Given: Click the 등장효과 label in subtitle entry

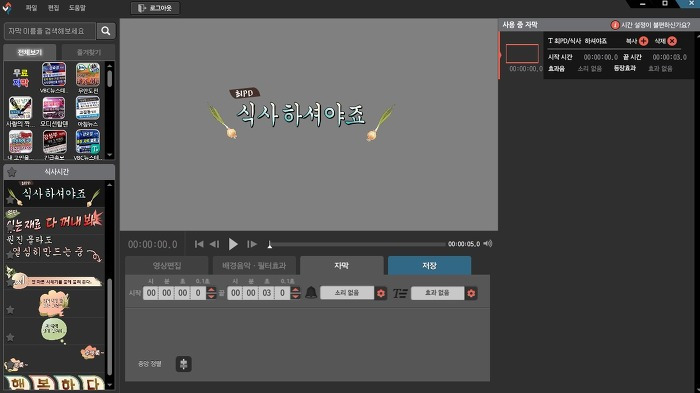Looking at the screenshot, I should [625, 68].
